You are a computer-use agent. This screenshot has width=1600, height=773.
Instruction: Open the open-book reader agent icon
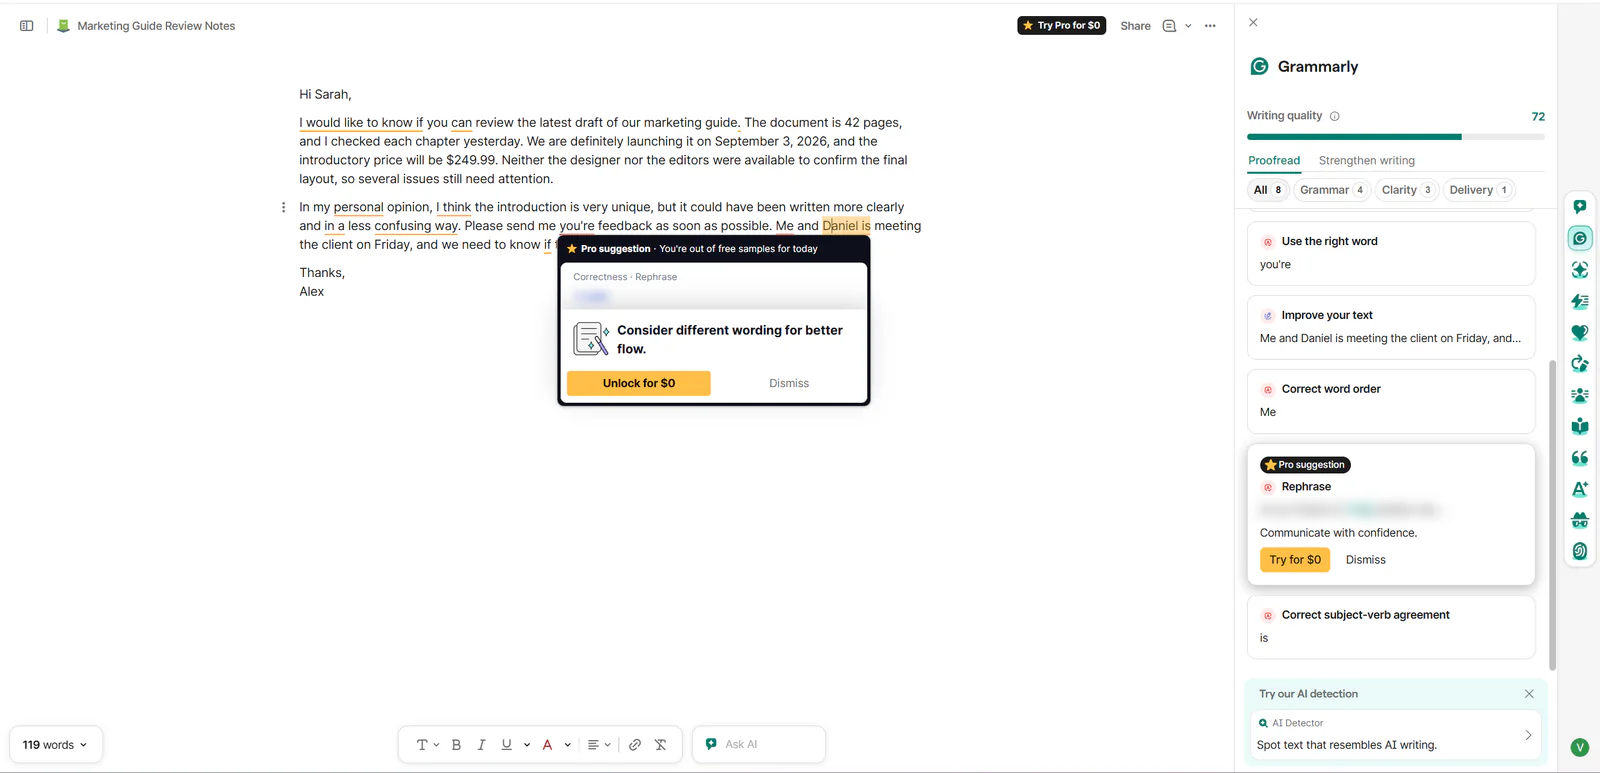1580,426
